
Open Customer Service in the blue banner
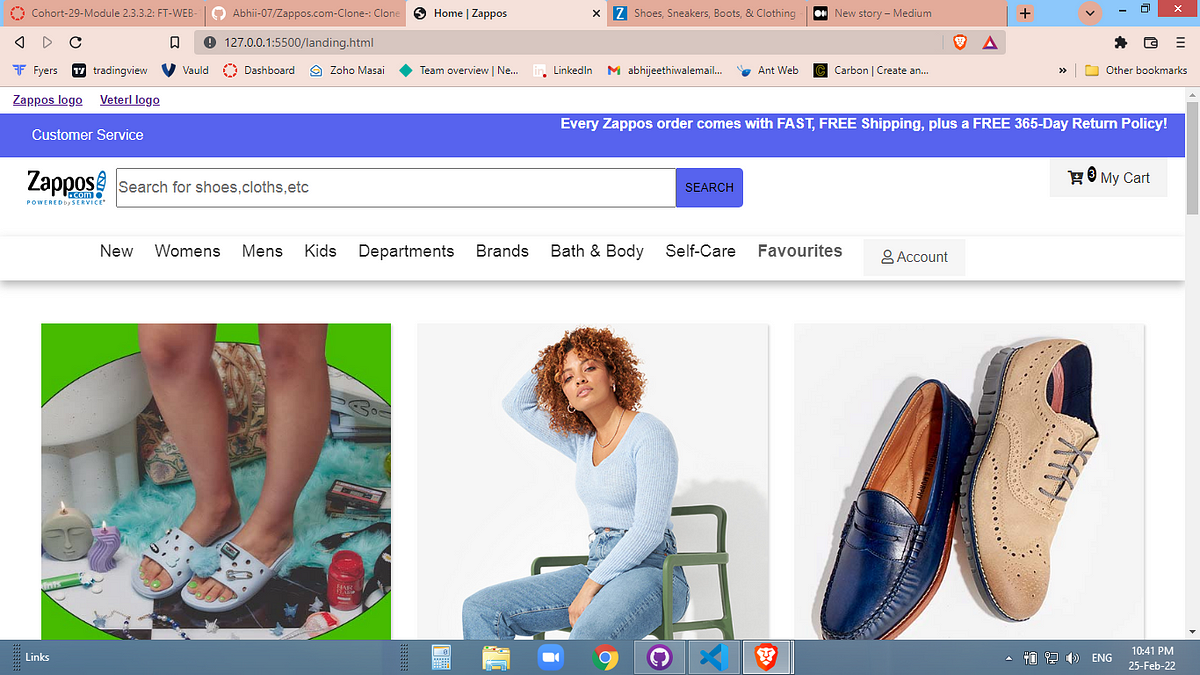[x=88, y=135]
